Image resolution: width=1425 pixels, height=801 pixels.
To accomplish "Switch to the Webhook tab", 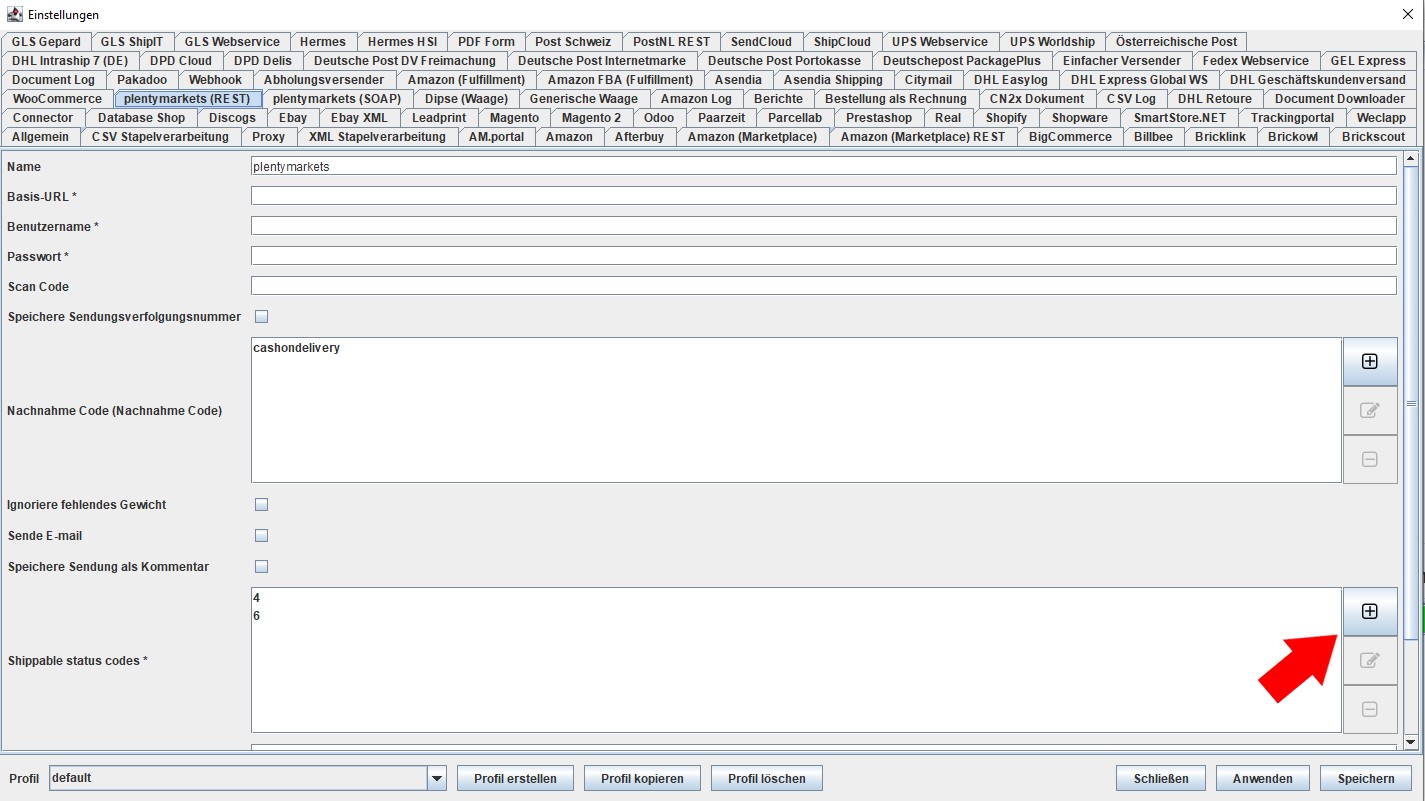I will point(216,80).
